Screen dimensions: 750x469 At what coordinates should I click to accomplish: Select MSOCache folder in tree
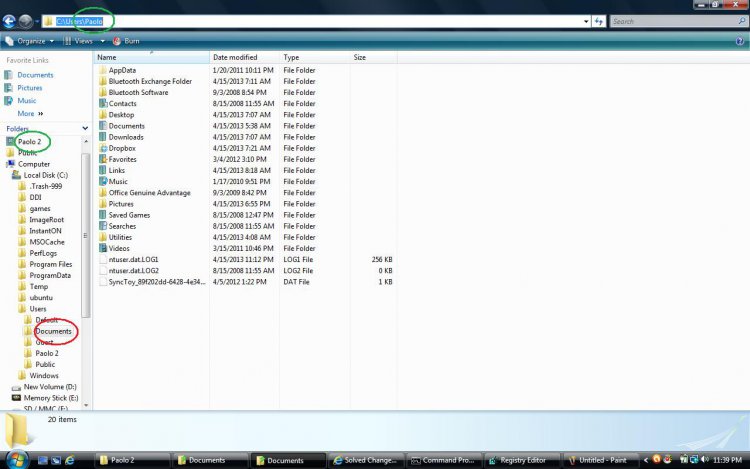click(x=47, y=242)
